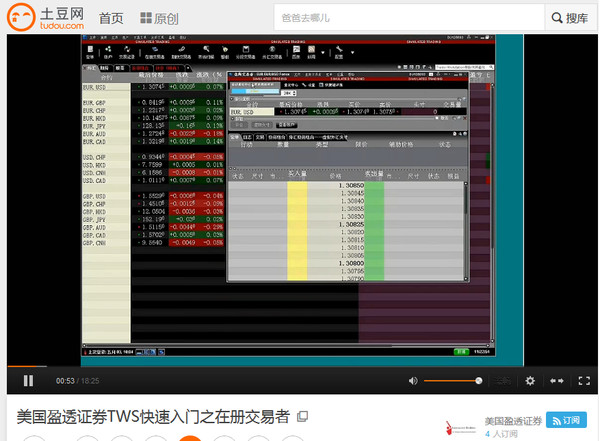The height and width of the screenshot is (441, 600).
Task: Click the 新闻 news toolbar icon
Action: tap(311, 52)
